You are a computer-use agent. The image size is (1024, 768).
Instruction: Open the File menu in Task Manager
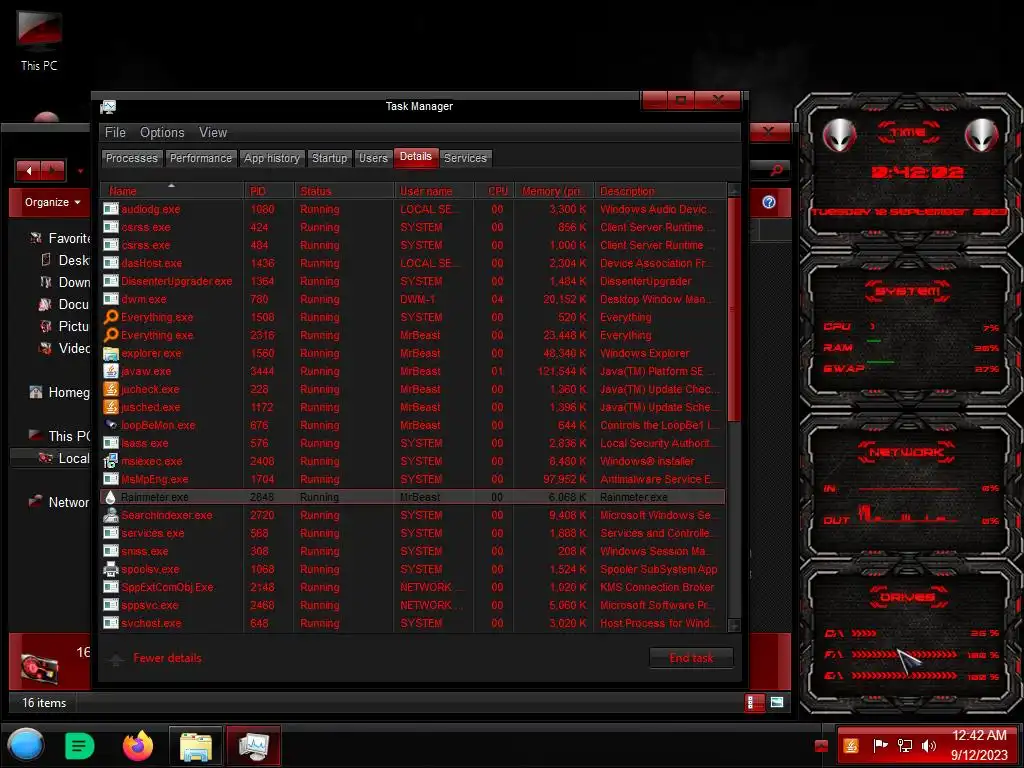[115, 133]
